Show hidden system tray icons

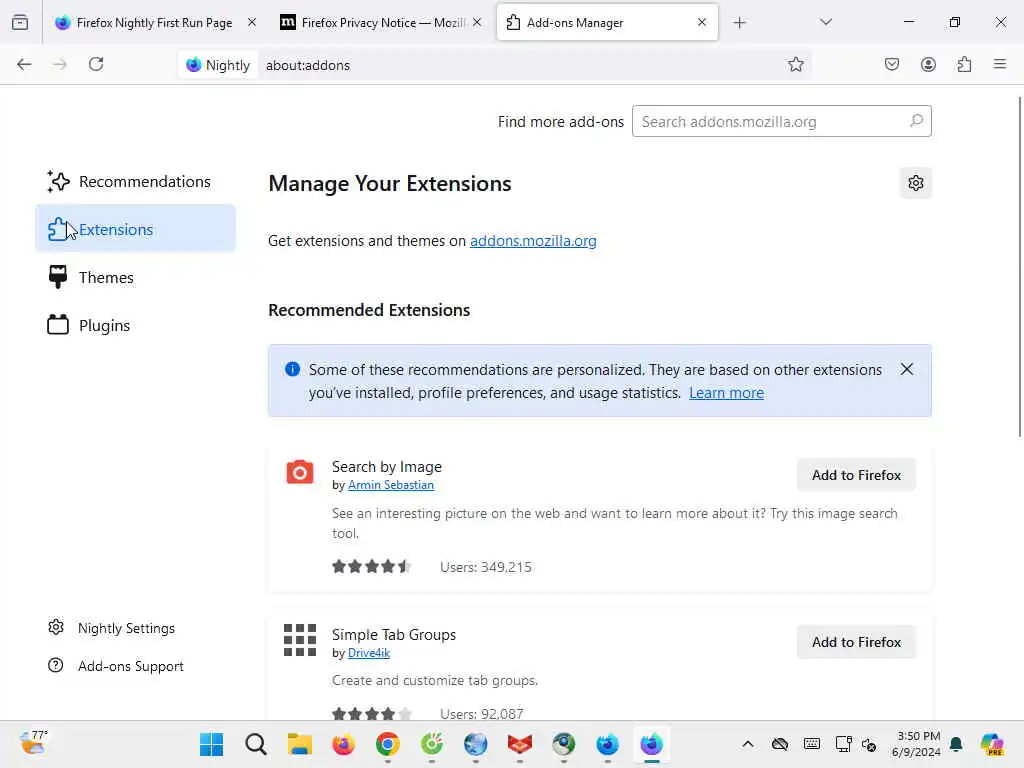748,744
